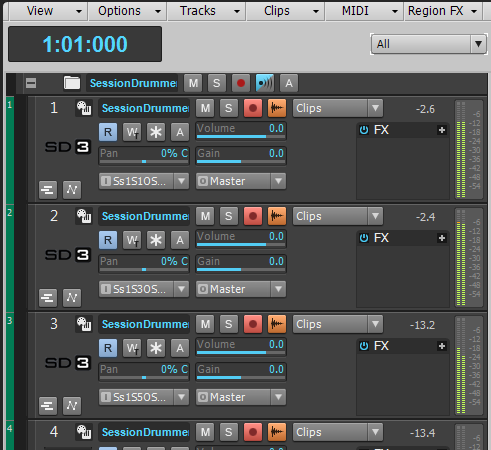Solo the SessionDrummer folder
The image size is (491, 450).
[217, 83]
